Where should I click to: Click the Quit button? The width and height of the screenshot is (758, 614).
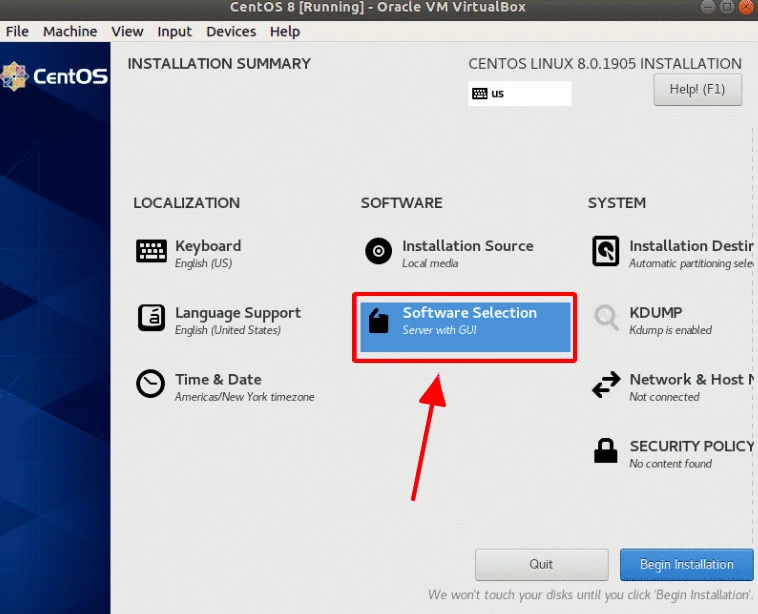(541, 565)
